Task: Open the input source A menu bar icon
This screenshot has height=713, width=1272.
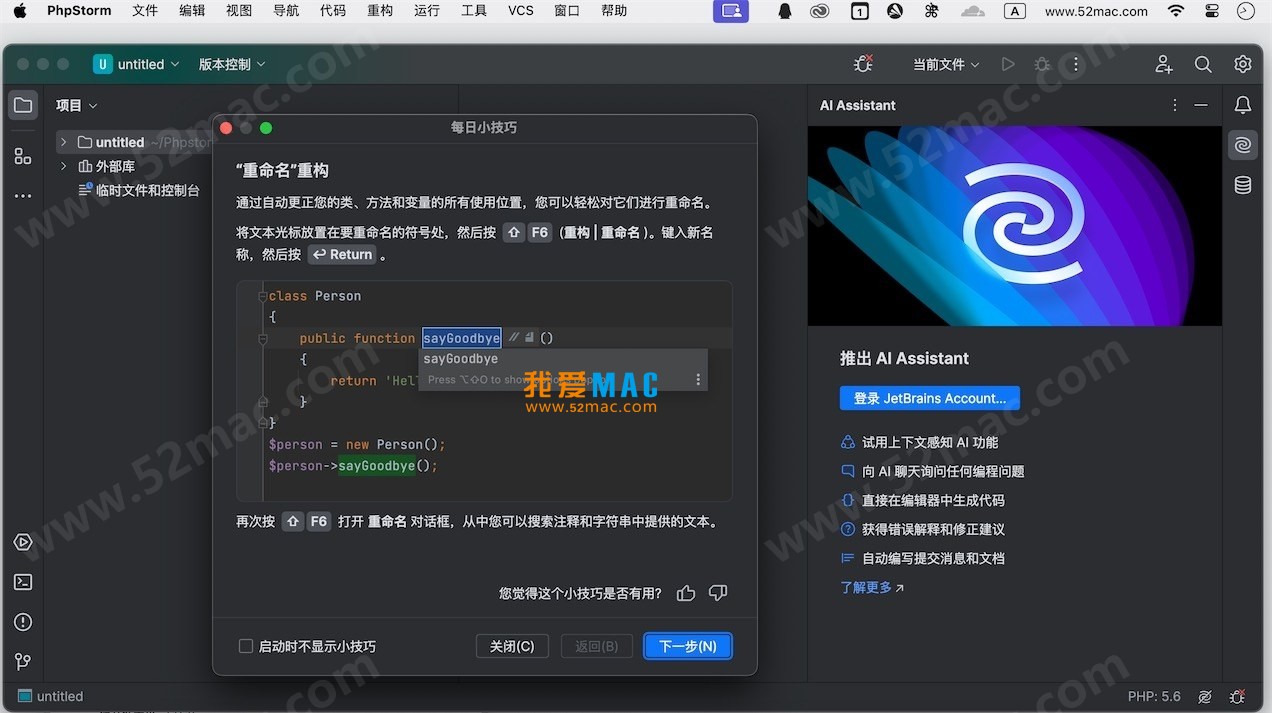Action: [x=1015, y=11]
